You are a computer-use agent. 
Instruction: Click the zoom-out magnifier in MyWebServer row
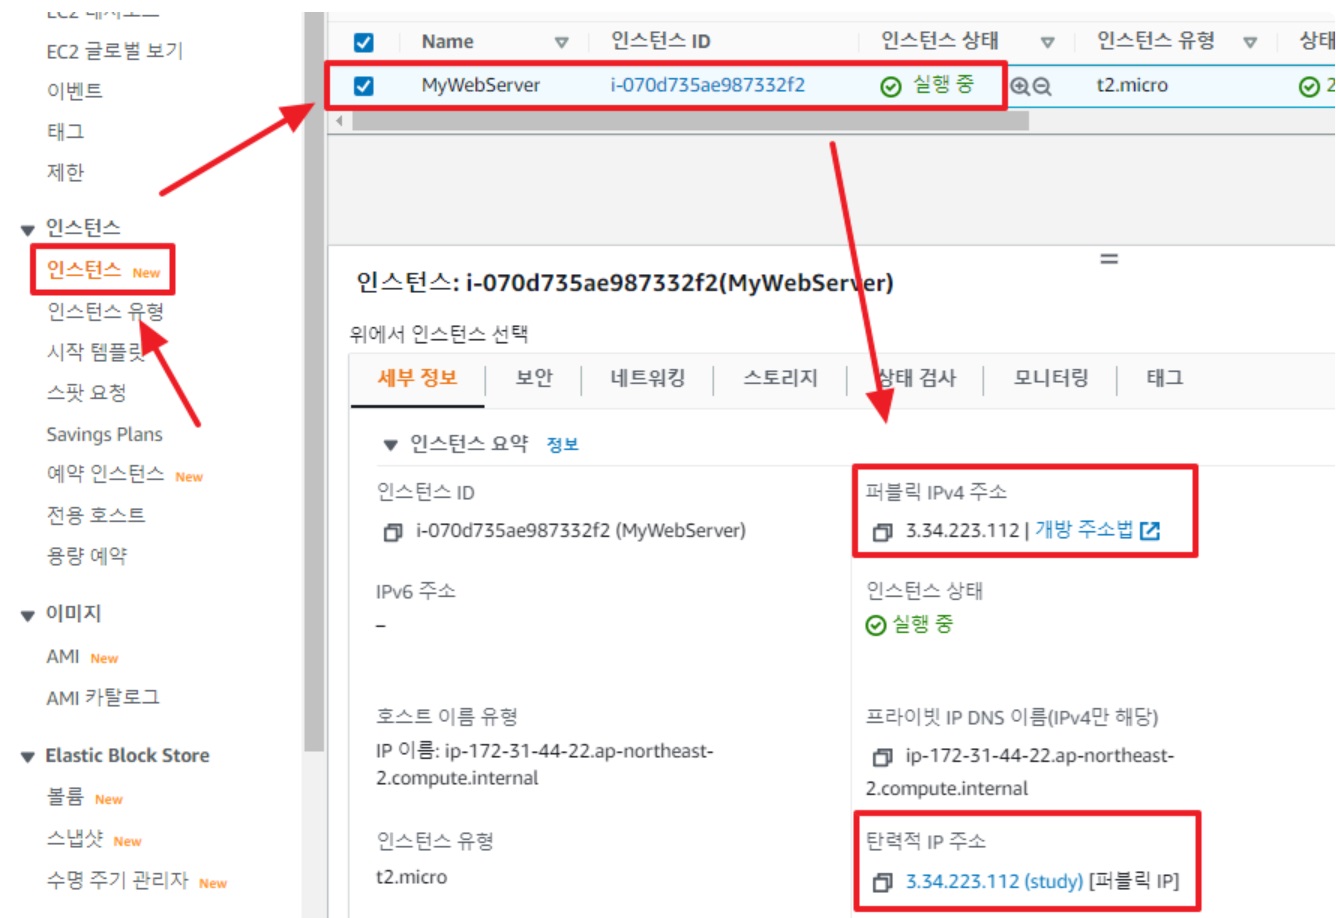(1042, 86)
